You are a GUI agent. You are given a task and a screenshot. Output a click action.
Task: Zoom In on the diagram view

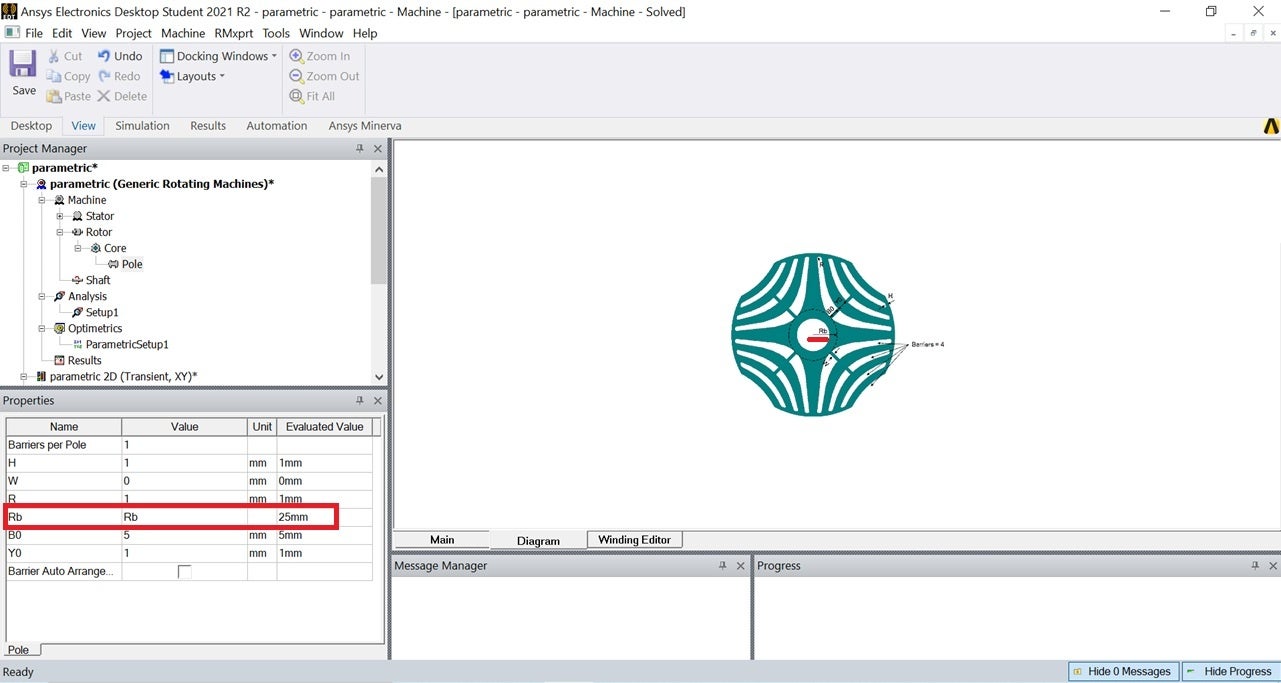pyautogui.click(x=320, y=56)
